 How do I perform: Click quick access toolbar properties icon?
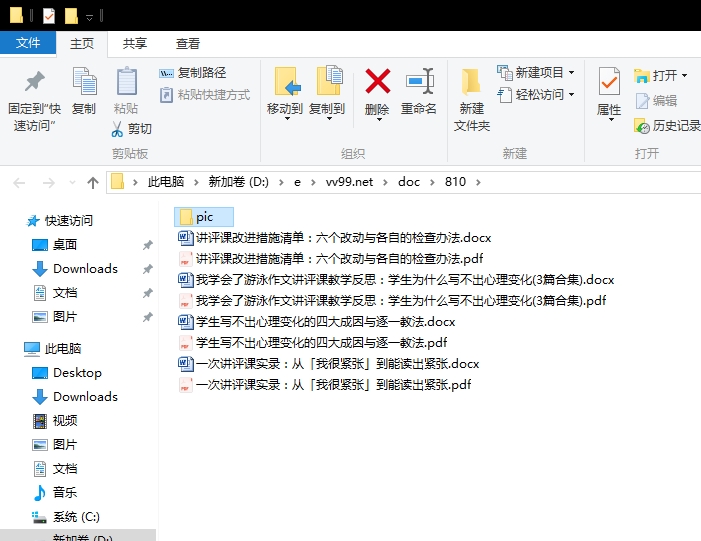(49, 16)
